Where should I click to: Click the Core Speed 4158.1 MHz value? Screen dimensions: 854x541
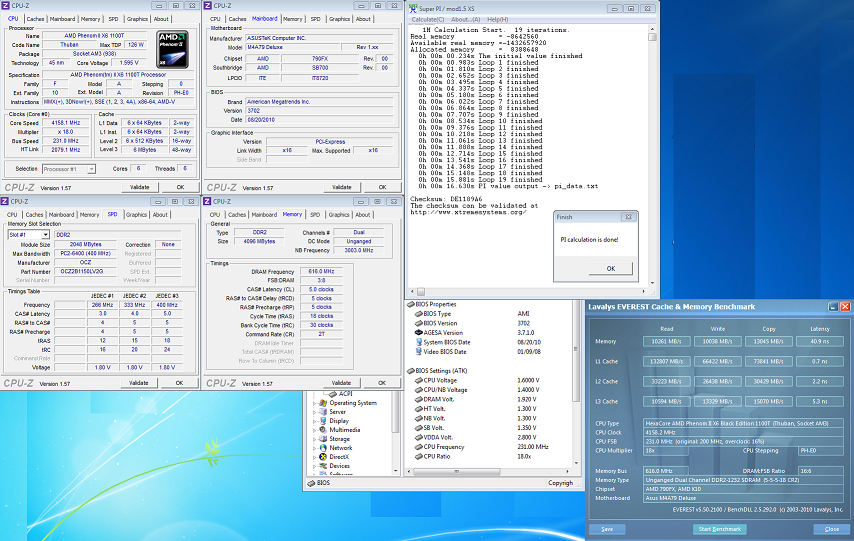pos(67,123)
